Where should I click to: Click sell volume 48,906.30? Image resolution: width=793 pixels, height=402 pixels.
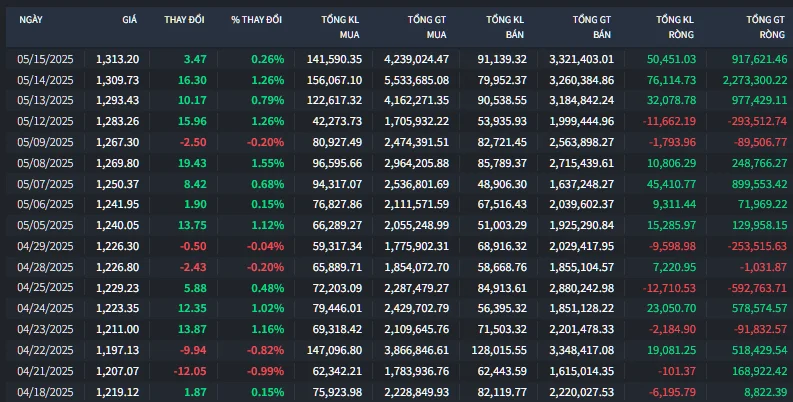pos(502,184)
